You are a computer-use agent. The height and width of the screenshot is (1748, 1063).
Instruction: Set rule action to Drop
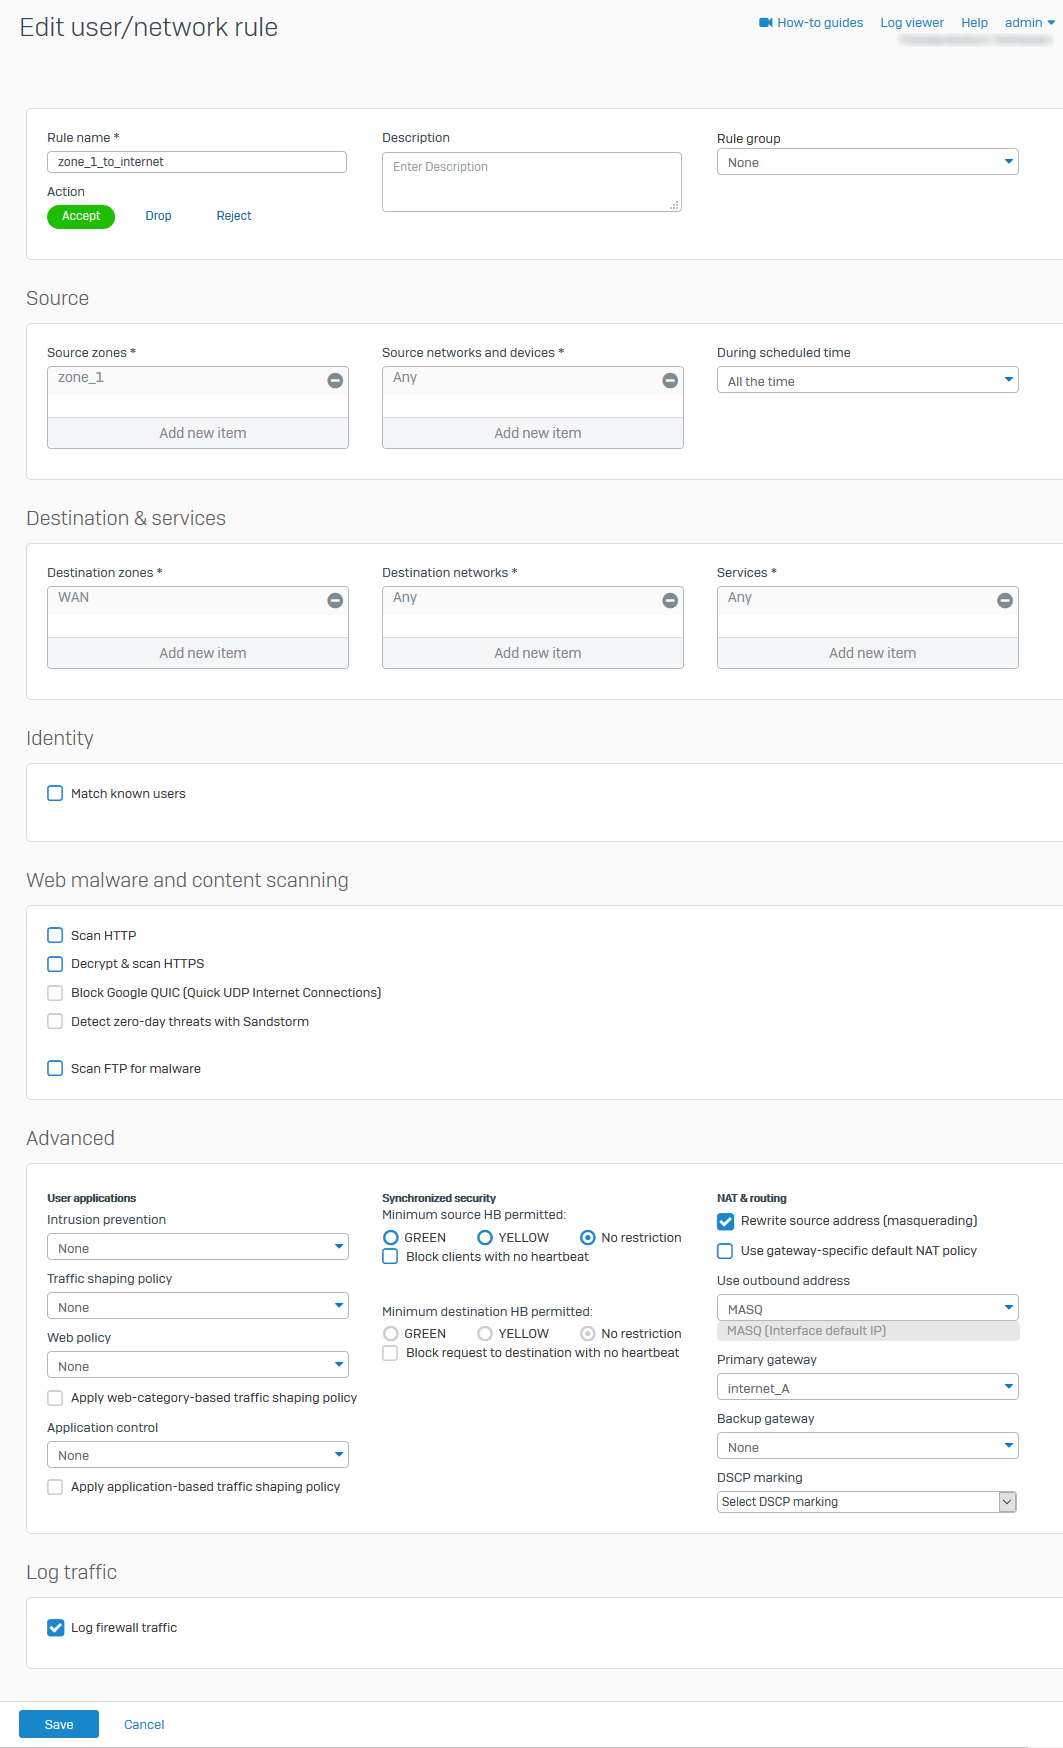coord(158,216)
